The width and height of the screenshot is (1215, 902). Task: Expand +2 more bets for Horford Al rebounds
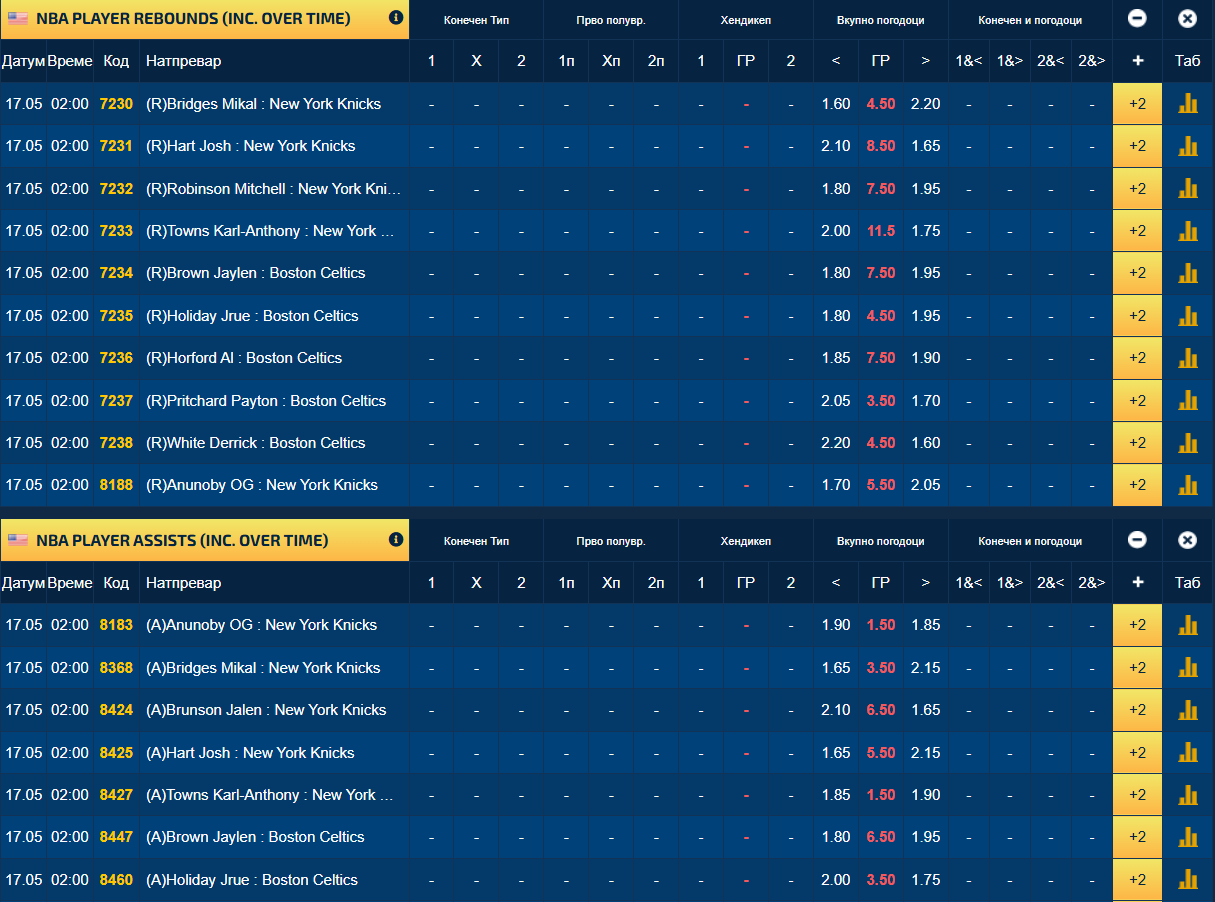pos(1137,358)
